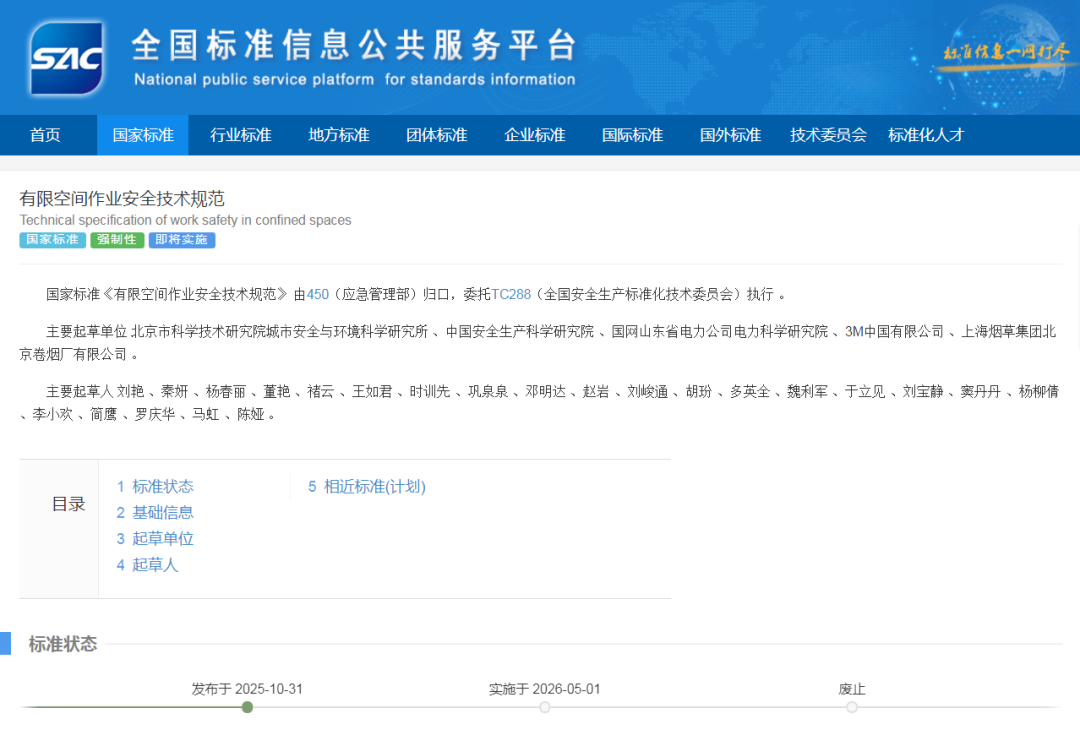This screenshot has width=1080, height=730.
Task: Open the 国外标准 menu item
Action: tap(731, 135)
